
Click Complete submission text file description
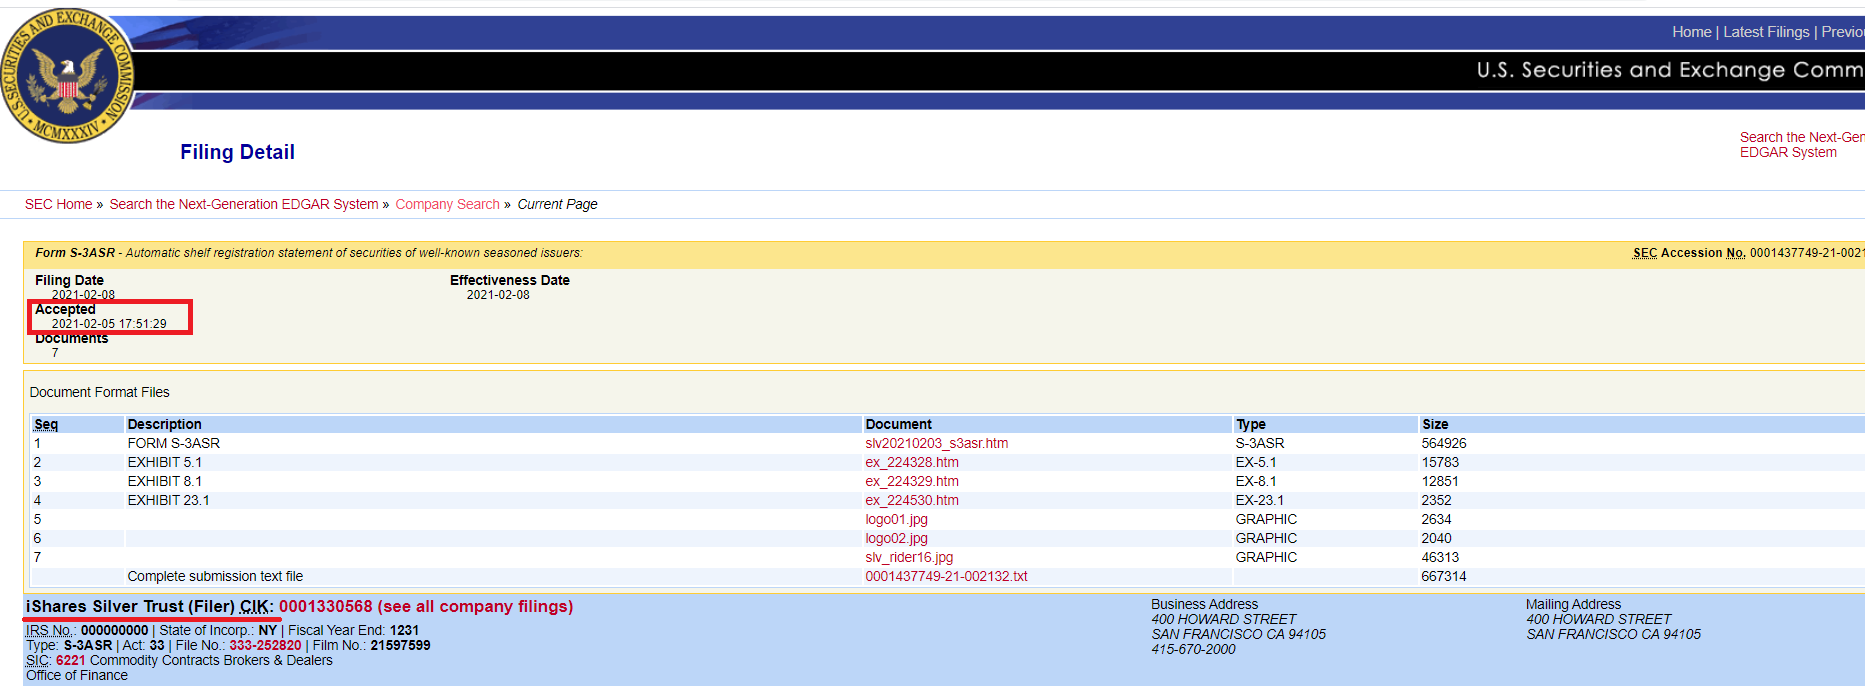tap(215, 576)
